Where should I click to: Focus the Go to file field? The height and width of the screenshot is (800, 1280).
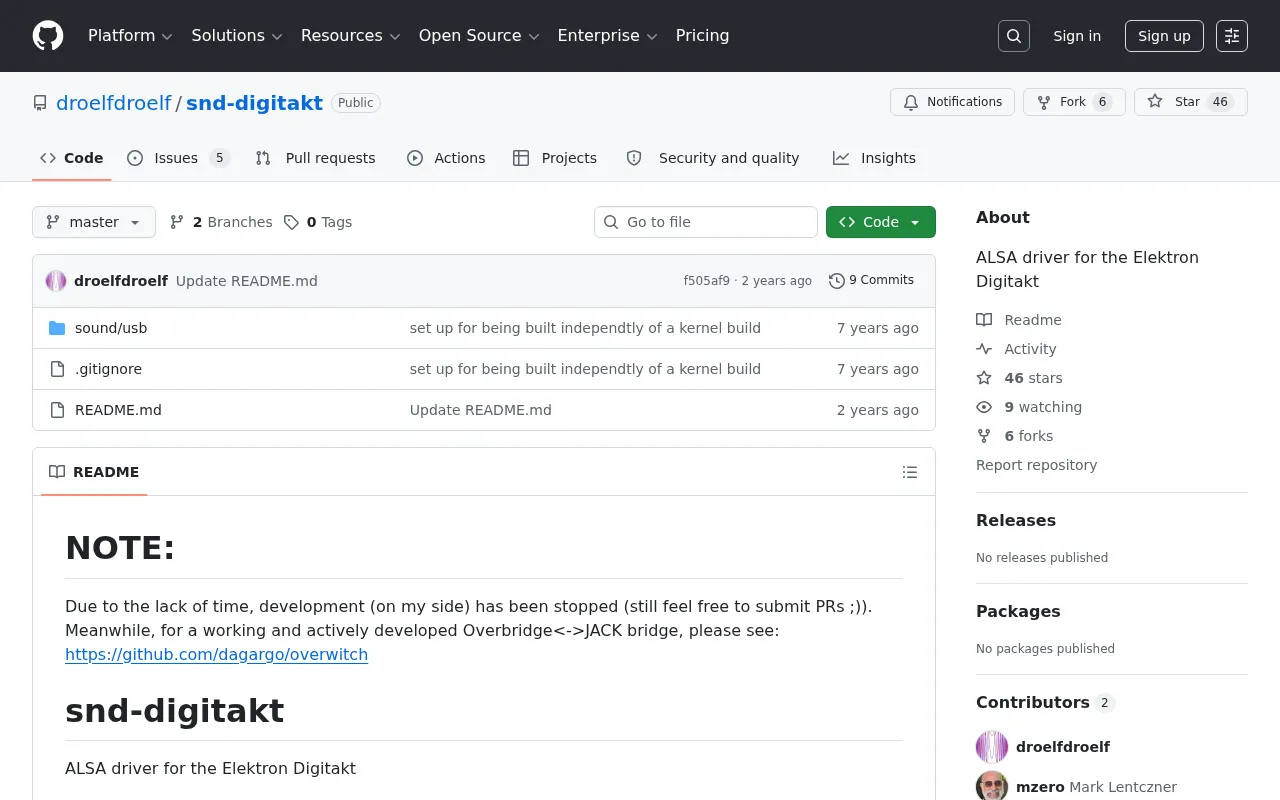pos(706,222)
